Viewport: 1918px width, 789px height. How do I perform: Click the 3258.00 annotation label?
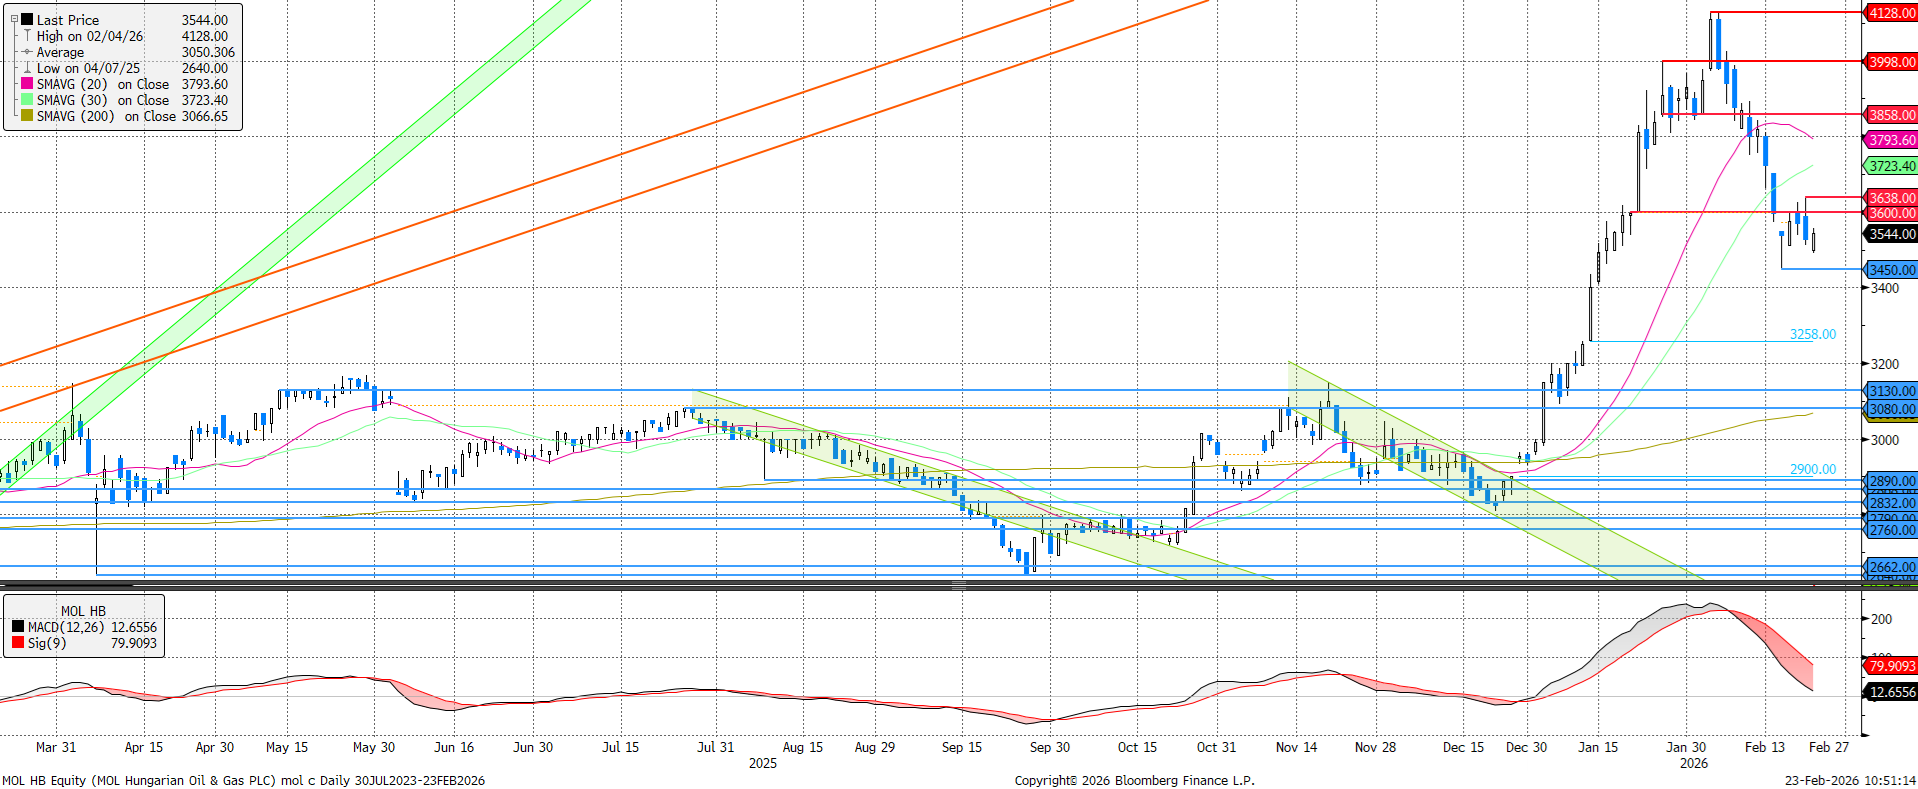(x=1812, y=334)
